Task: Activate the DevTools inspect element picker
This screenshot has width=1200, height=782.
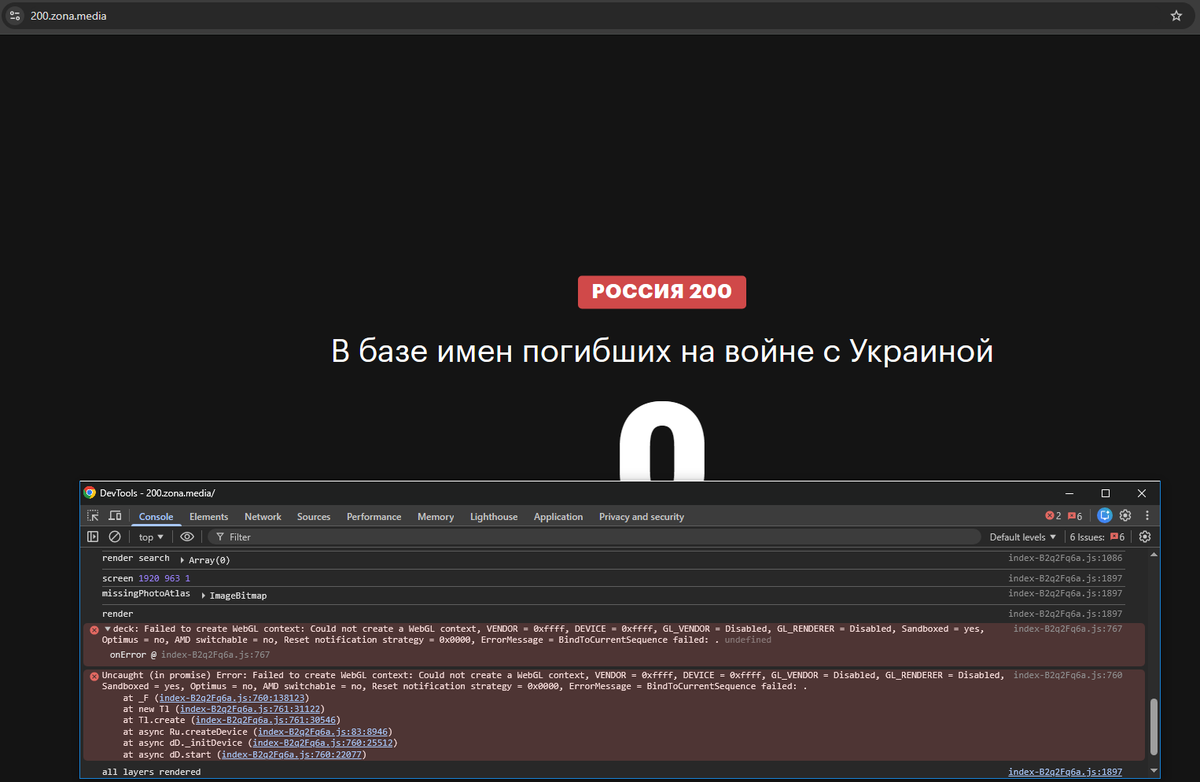Action: tap(93, 516)
